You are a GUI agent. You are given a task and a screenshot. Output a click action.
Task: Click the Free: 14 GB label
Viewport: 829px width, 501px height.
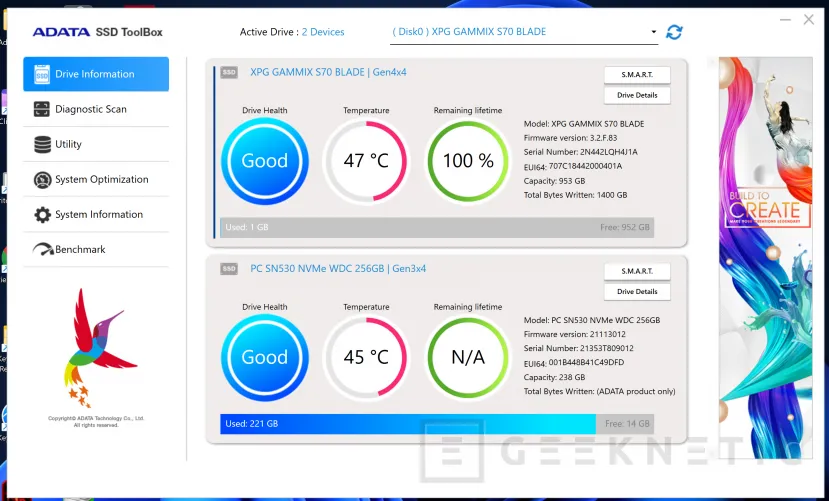[627, 424]
